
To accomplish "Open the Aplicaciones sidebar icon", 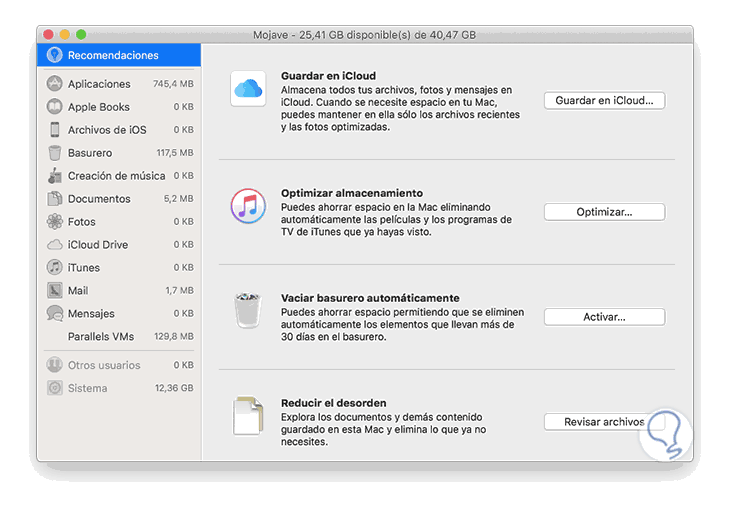I will pos(54,83).
